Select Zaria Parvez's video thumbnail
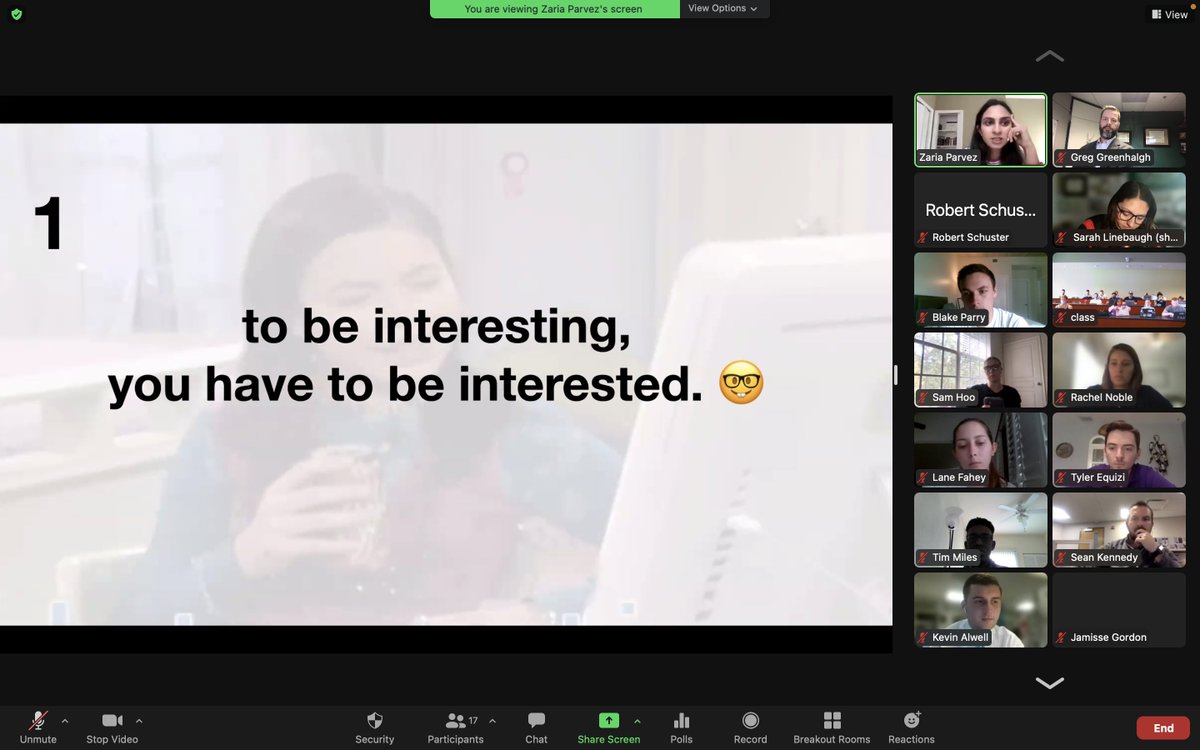This screenshot has width=1200, height=750. [x=979, y=128]
